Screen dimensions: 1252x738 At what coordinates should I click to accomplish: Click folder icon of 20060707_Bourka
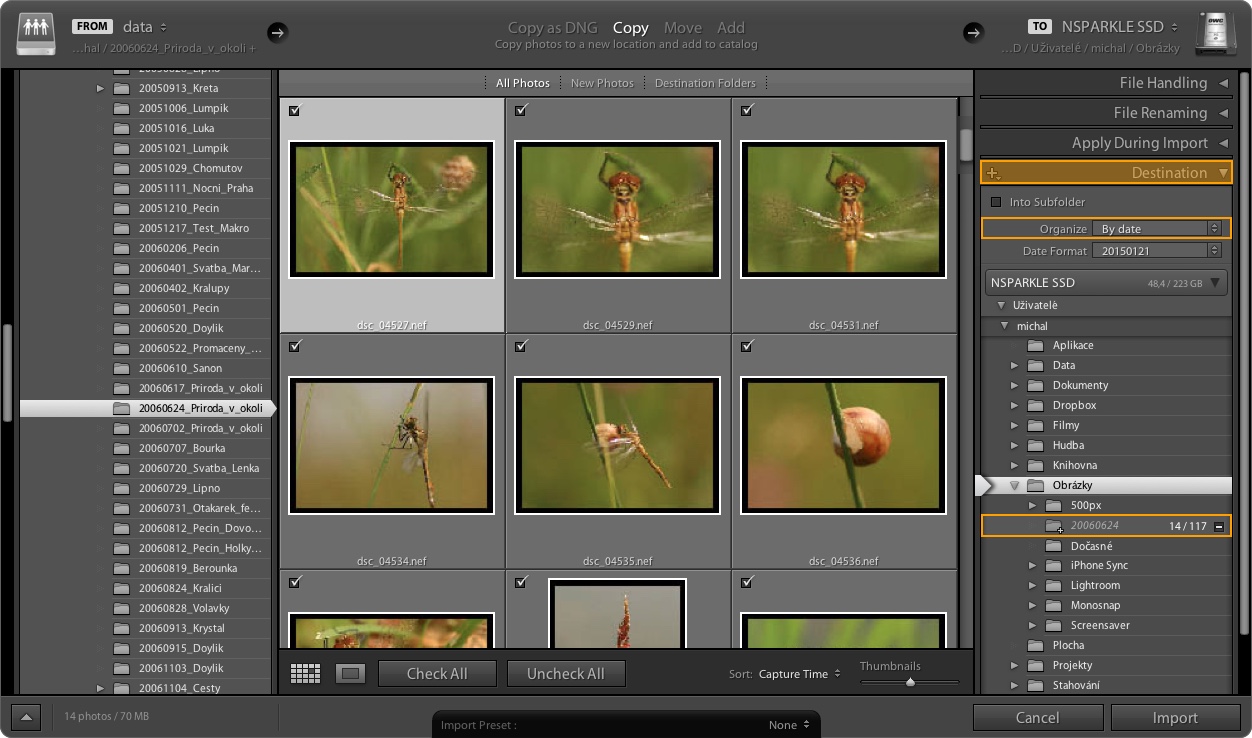pos(122,448)
